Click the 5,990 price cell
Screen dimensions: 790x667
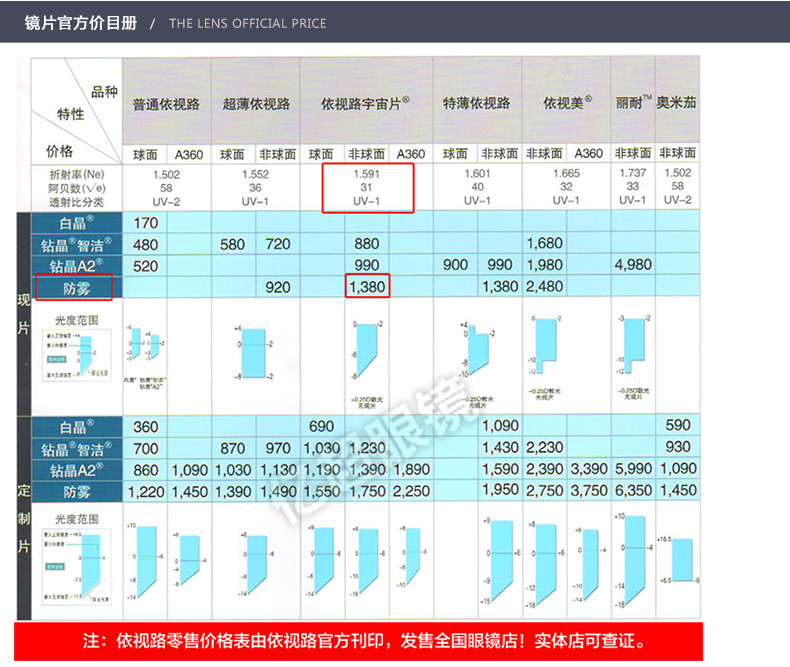pos(633,469)
